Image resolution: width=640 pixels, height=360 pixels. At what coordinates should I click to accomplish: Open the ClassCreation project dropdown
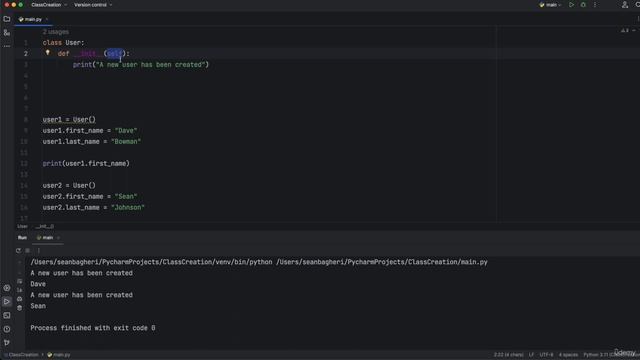click(x=49, y=5)
